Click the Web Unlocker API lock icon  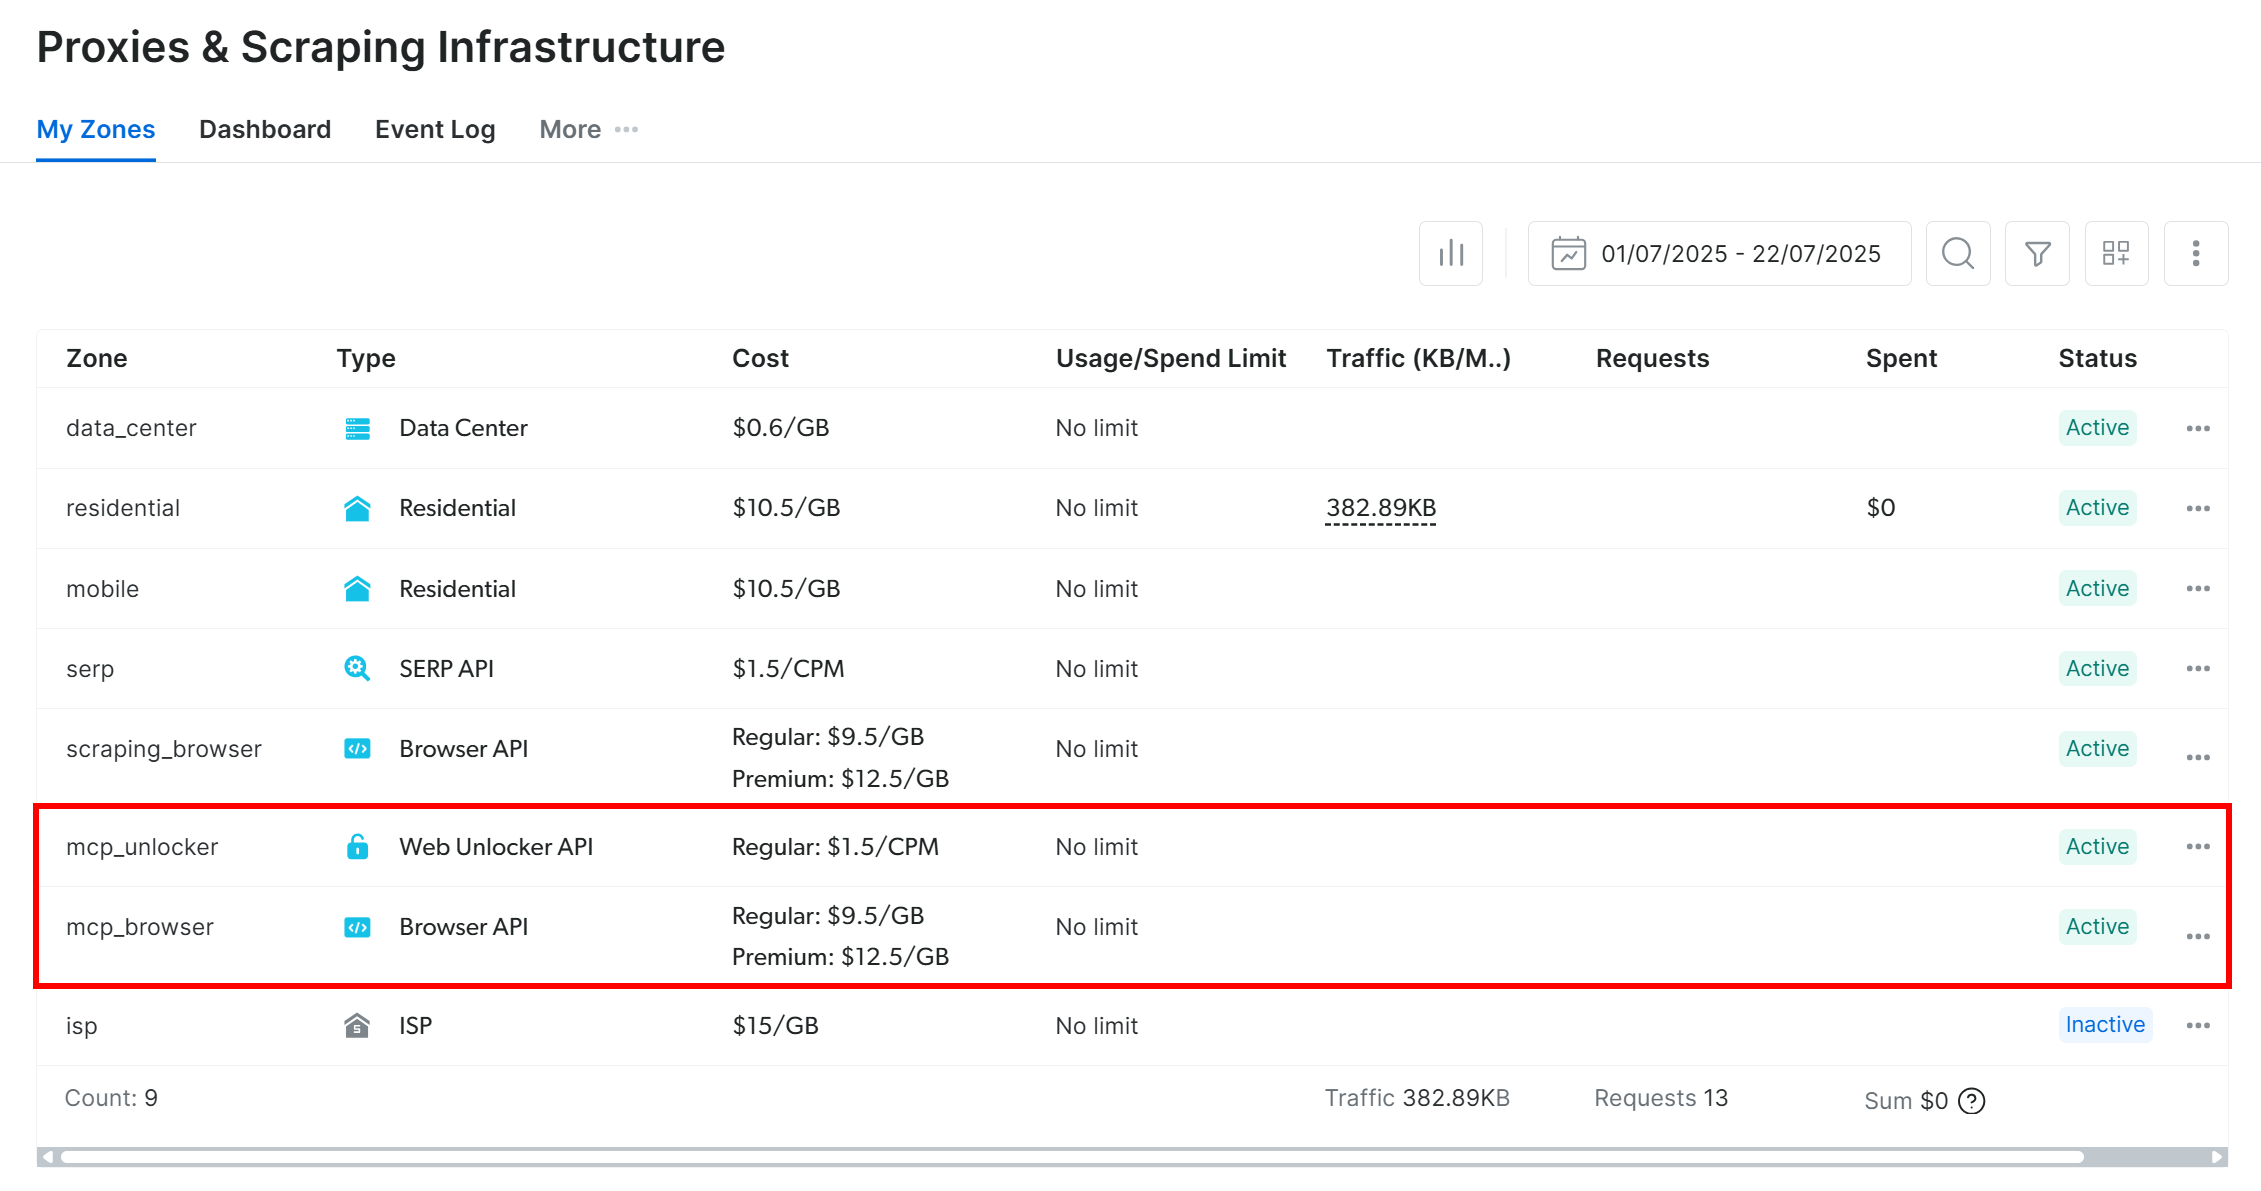click(357, 846)
